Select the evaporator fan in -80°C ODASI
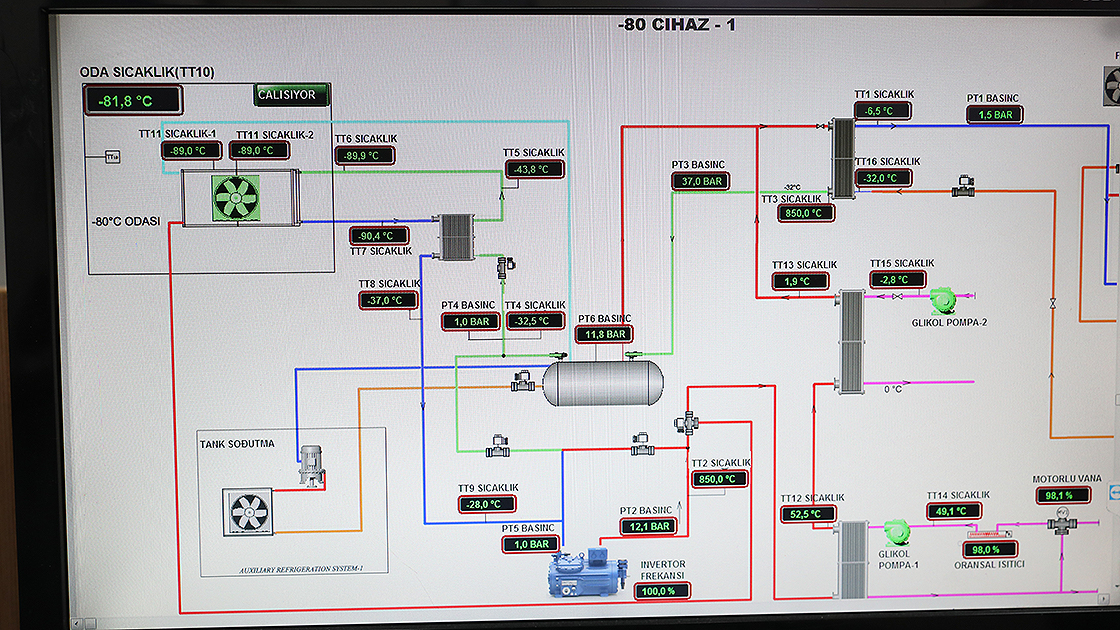Image resolution: width=1120 pixels, height=630 pixels. pyautogui.click(x=236, y=197)
